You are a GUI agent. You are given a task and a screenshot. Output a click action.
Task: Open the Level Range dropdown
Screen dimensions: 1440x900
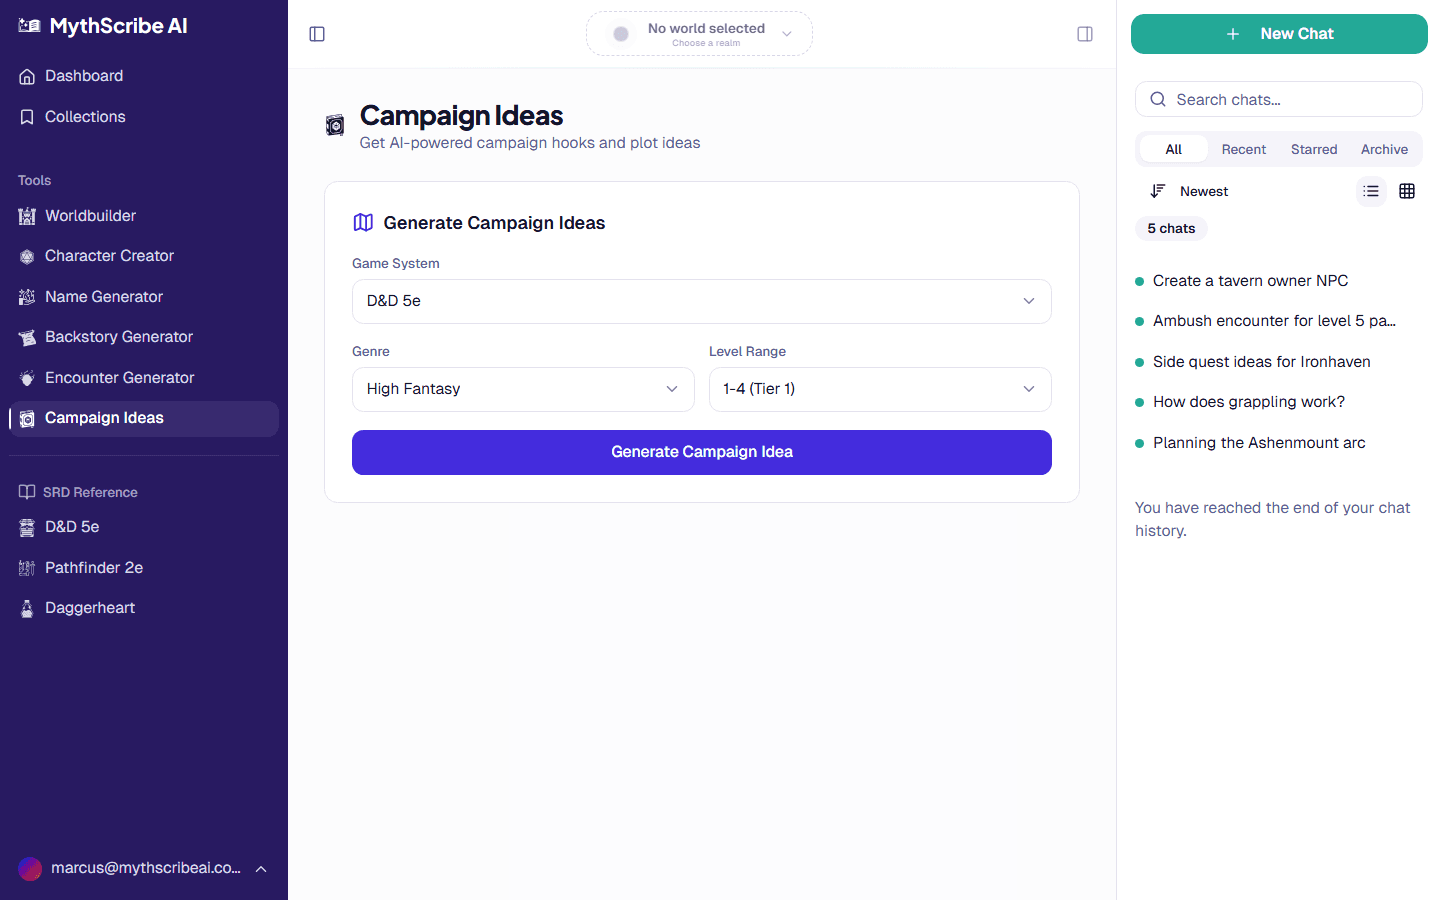click(879, 389)
